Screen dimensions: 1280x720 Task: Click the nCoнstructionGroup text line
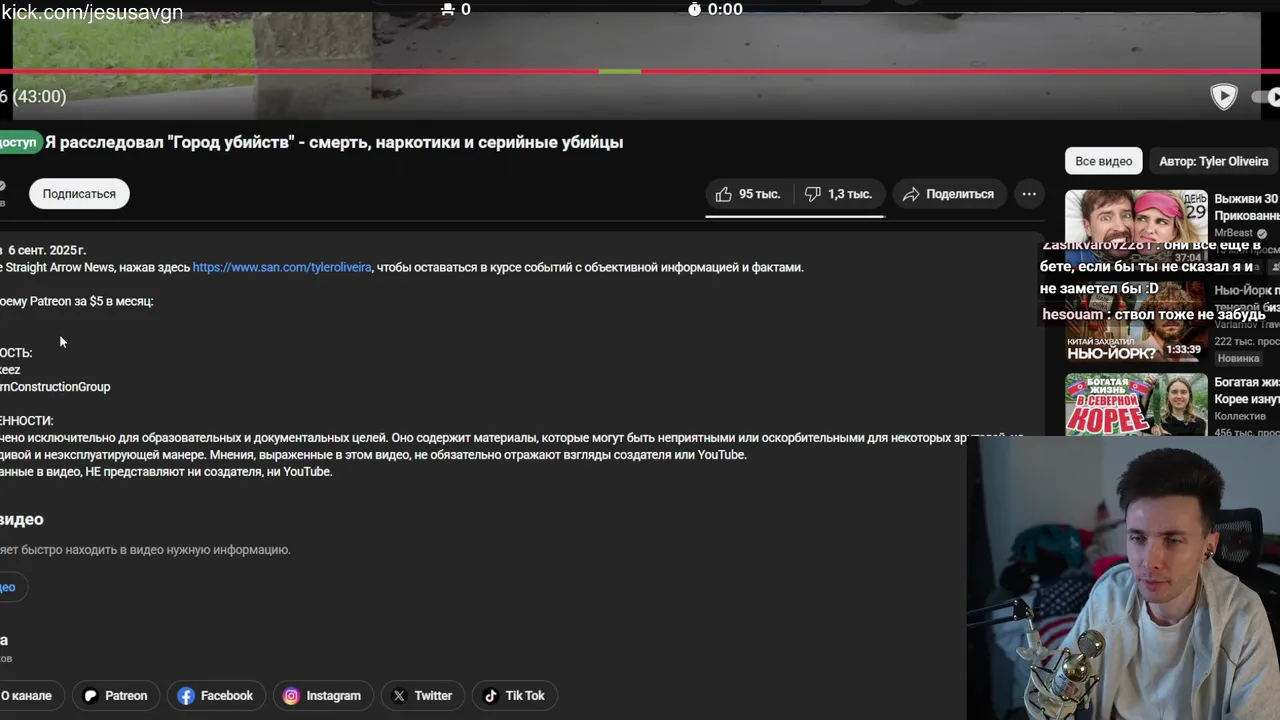(x=55, y=387)
